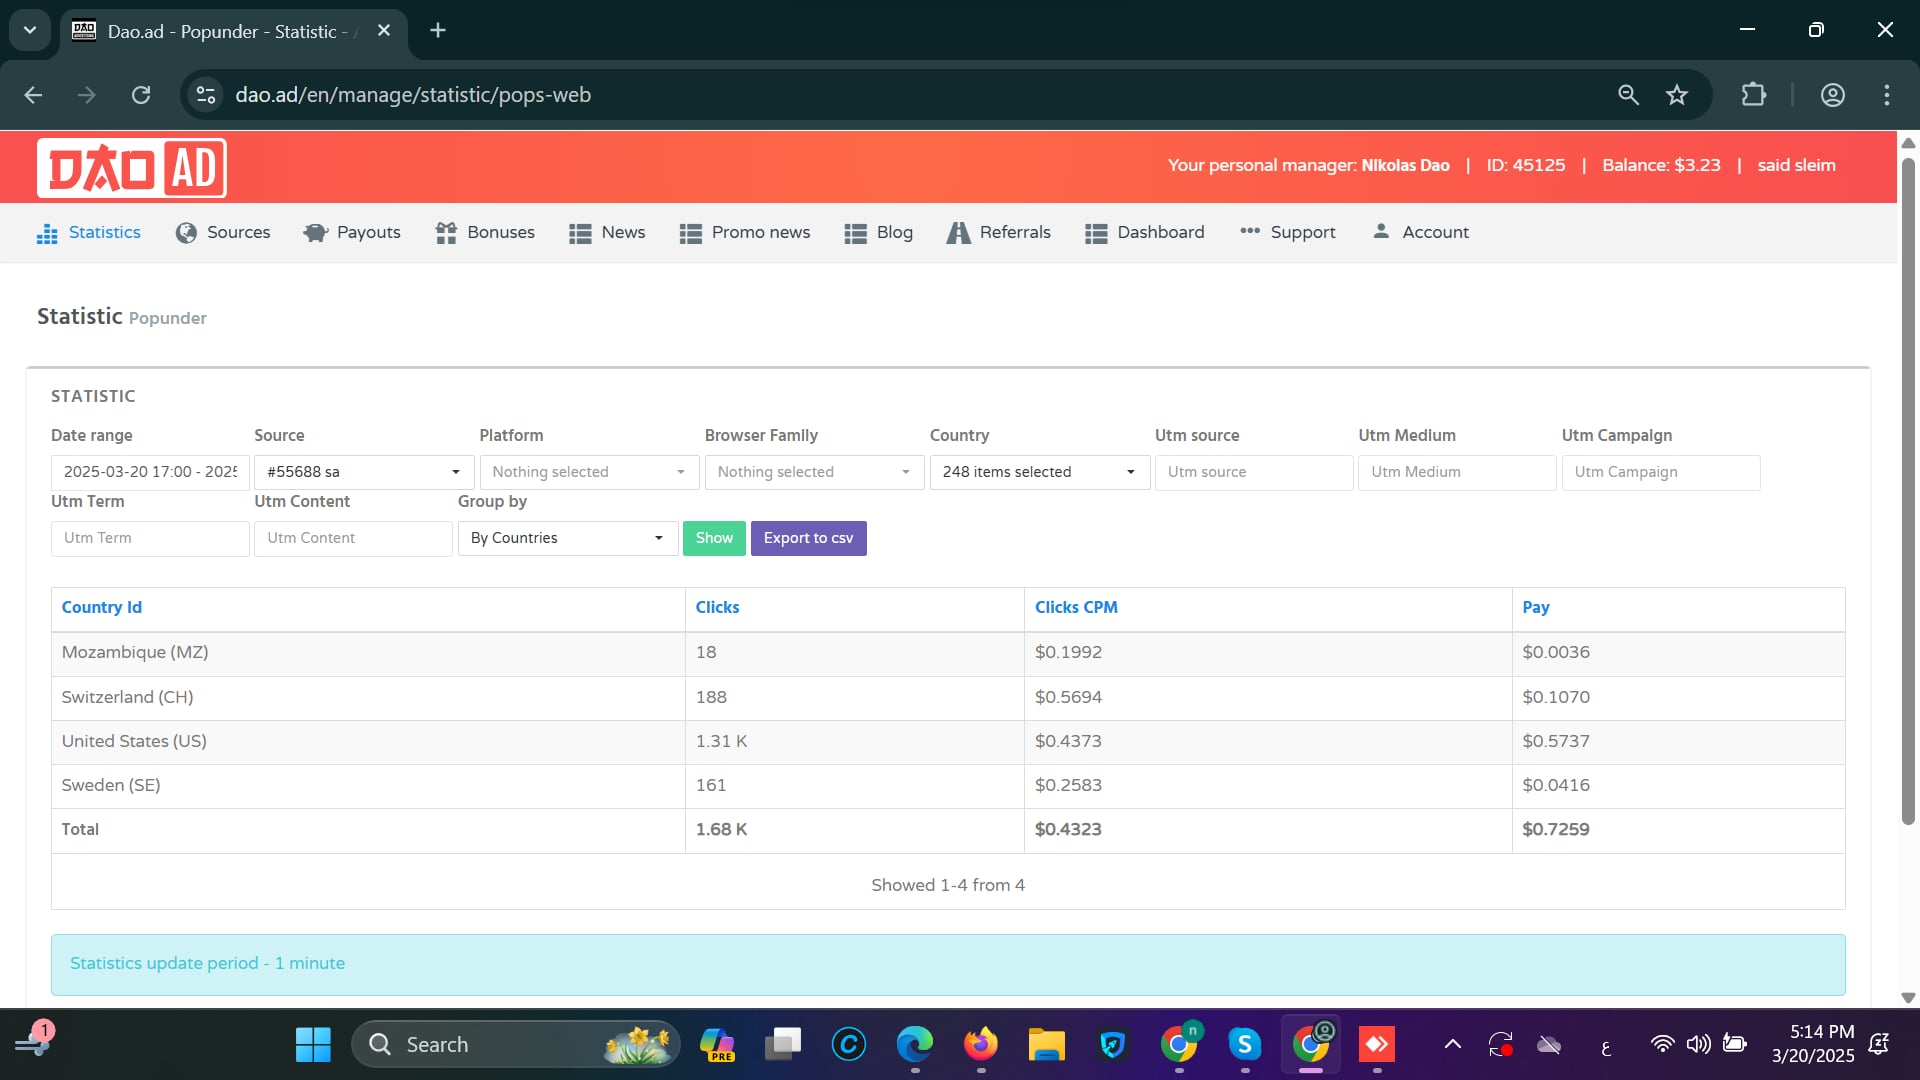Click the browser zoom magnifier icon
Screen dimensions: 1920x1080
point(1628,95)
